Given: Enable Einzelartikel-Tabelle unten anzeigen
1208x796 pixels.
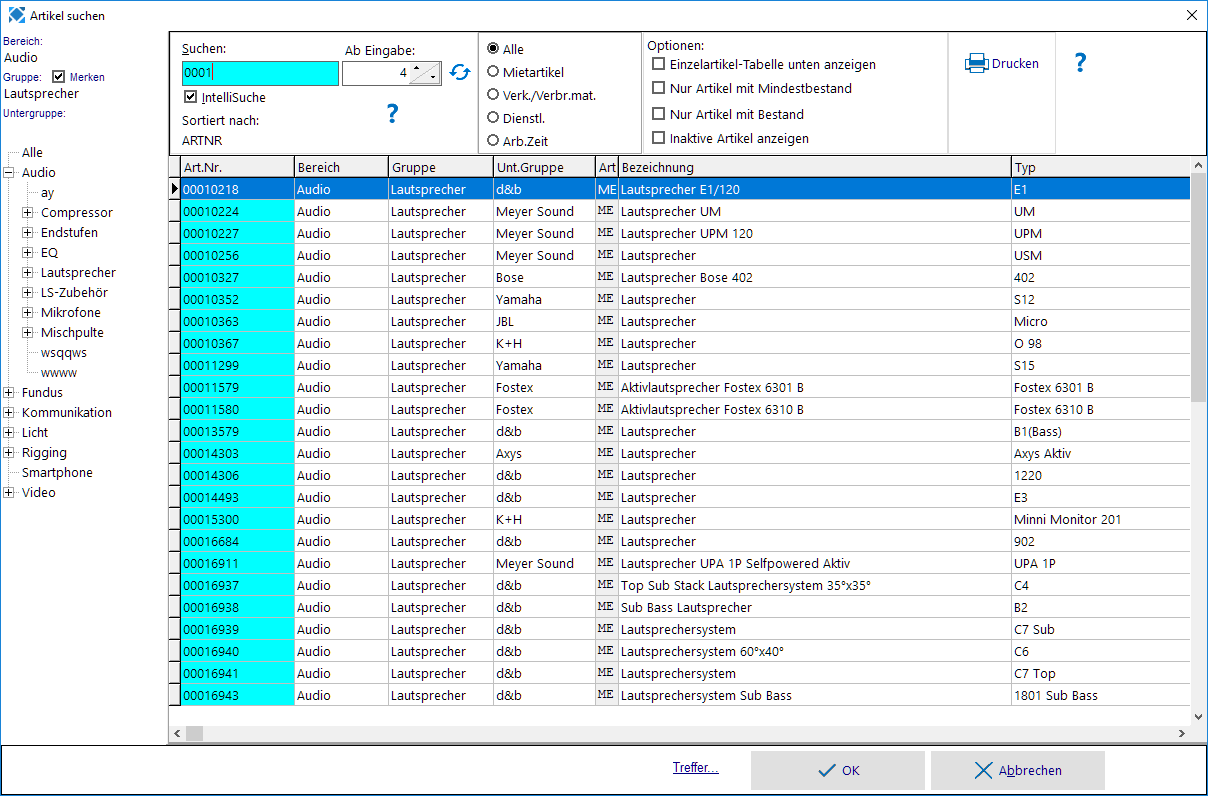Looking at the screenshot, I should pyautogui.click(x=658, y=64).
